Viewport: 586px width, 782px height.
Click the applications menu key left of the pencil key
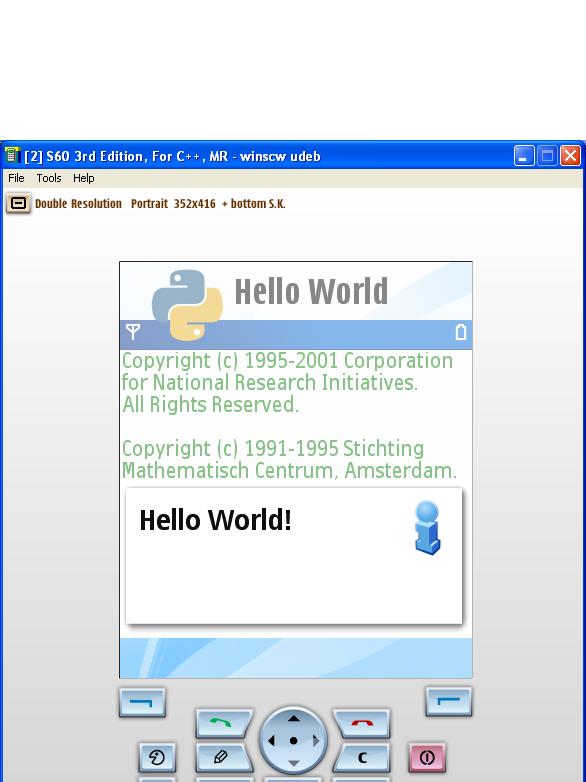coord(157,758)
